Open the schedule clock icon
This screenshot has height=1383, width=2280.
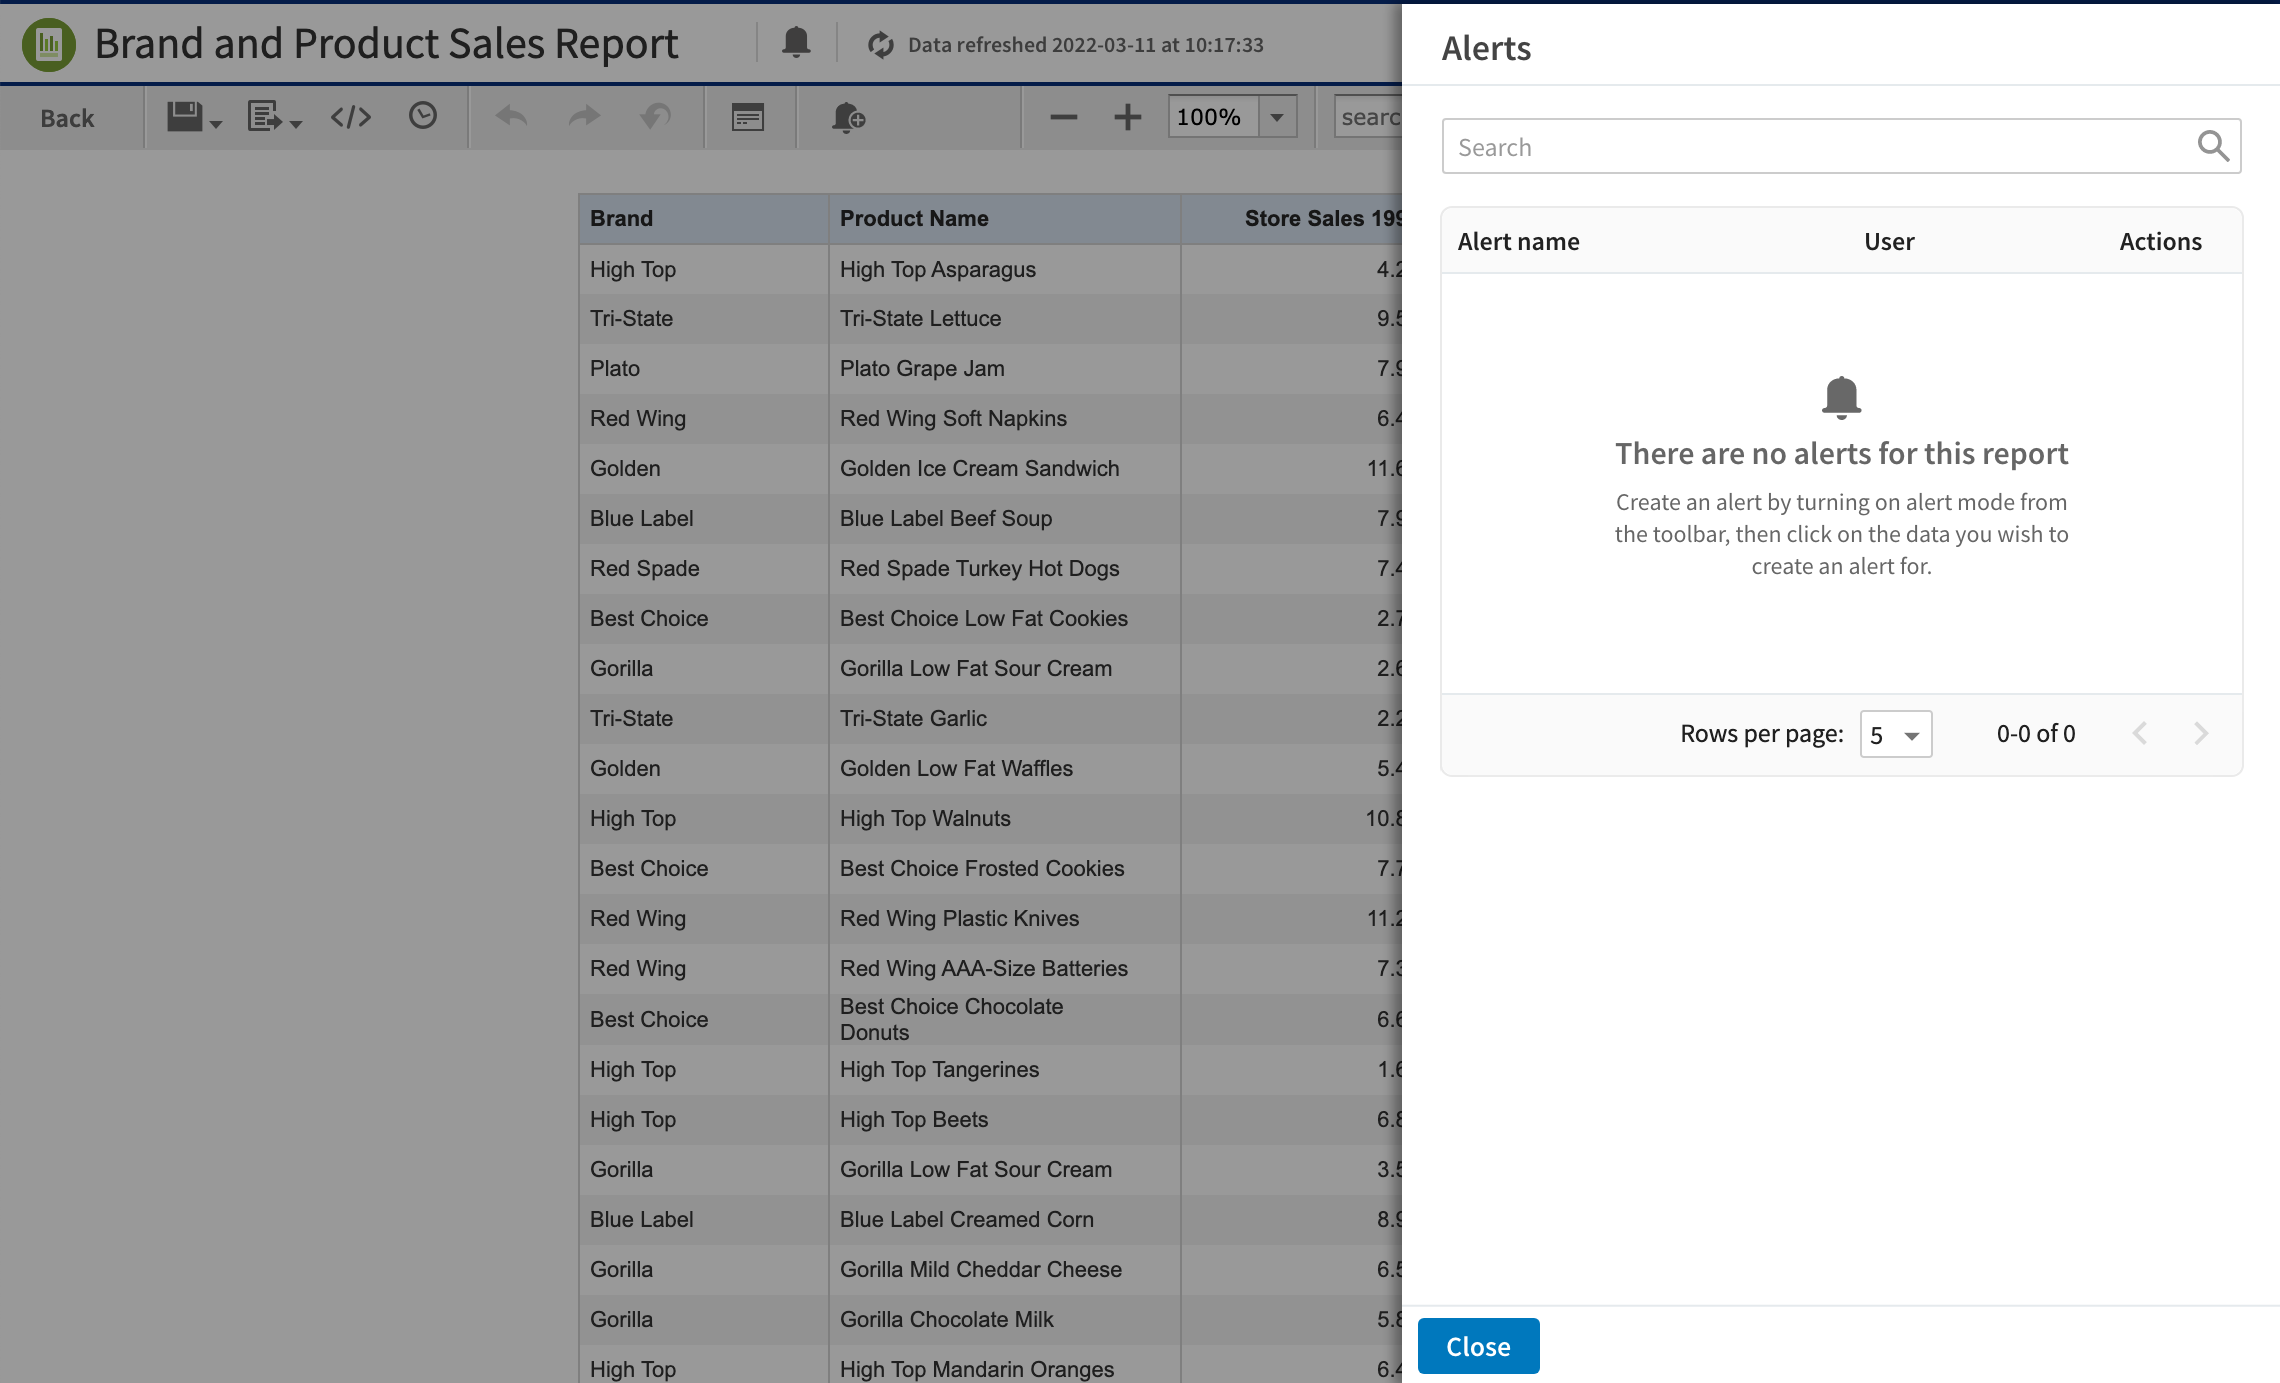click(x=423, y=116)
